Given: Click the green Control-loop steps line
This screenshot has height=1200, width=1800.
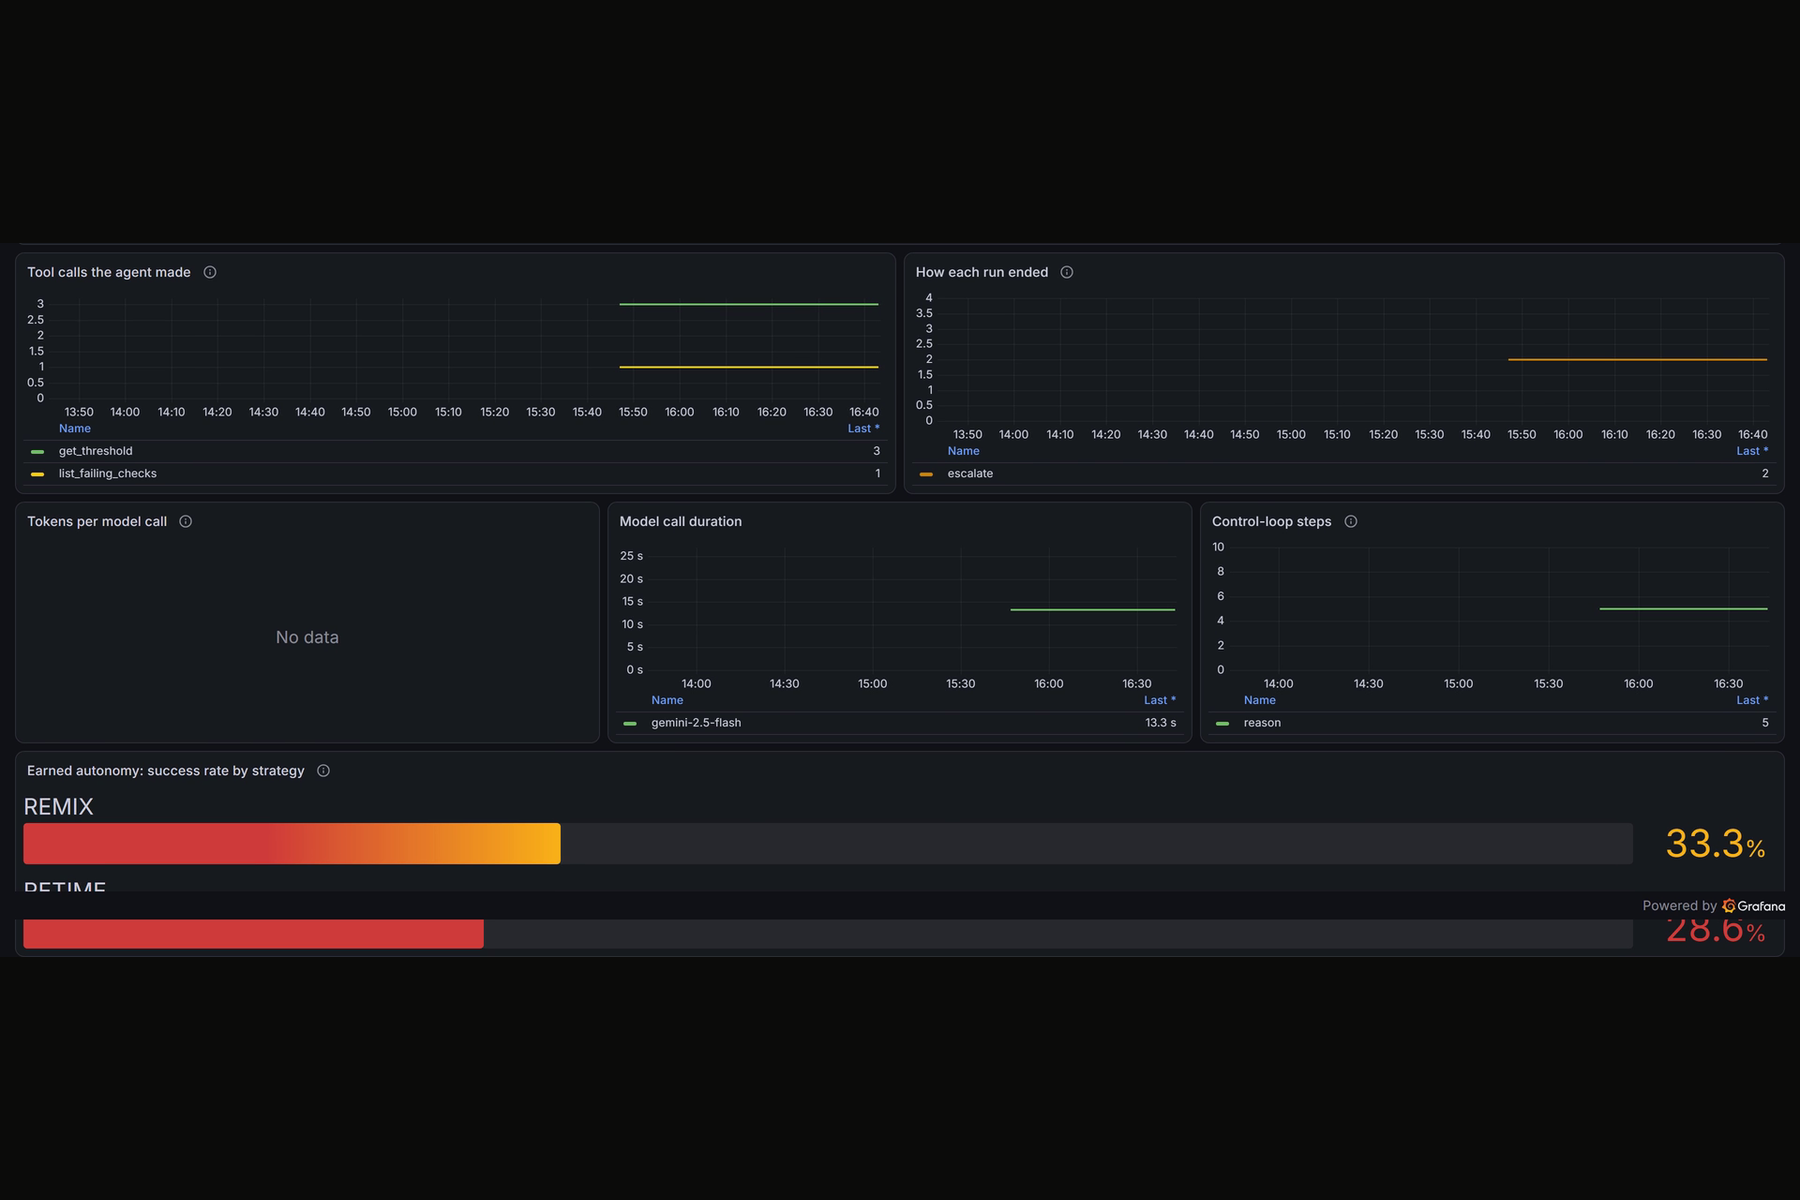Looking at the screenshot, I should click(x=1683, y=608).
